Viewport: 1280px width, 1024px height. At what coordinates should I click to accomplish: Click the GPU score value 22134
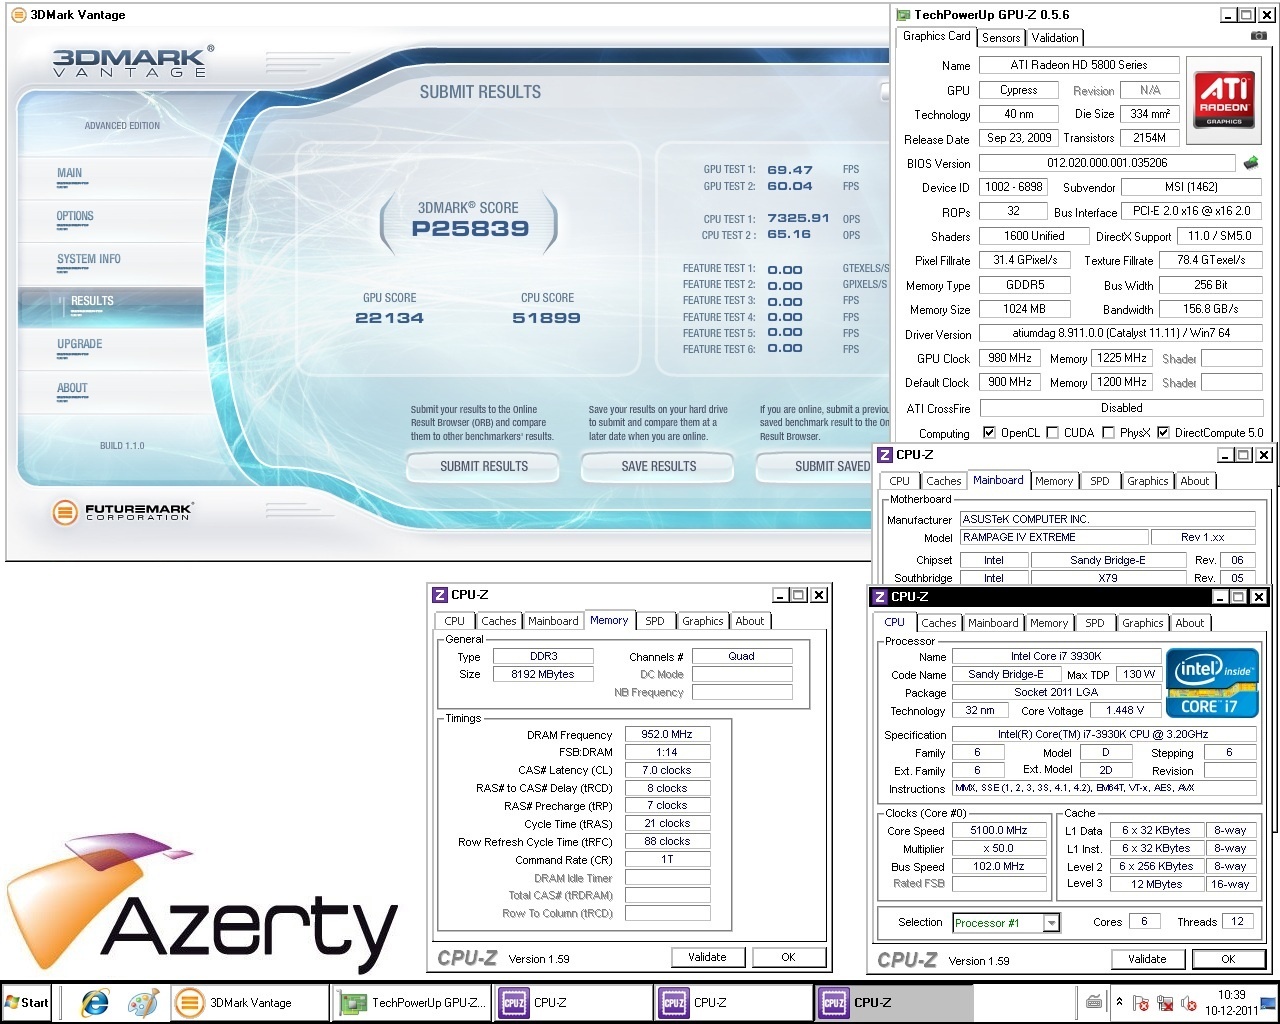pos(390,318)
